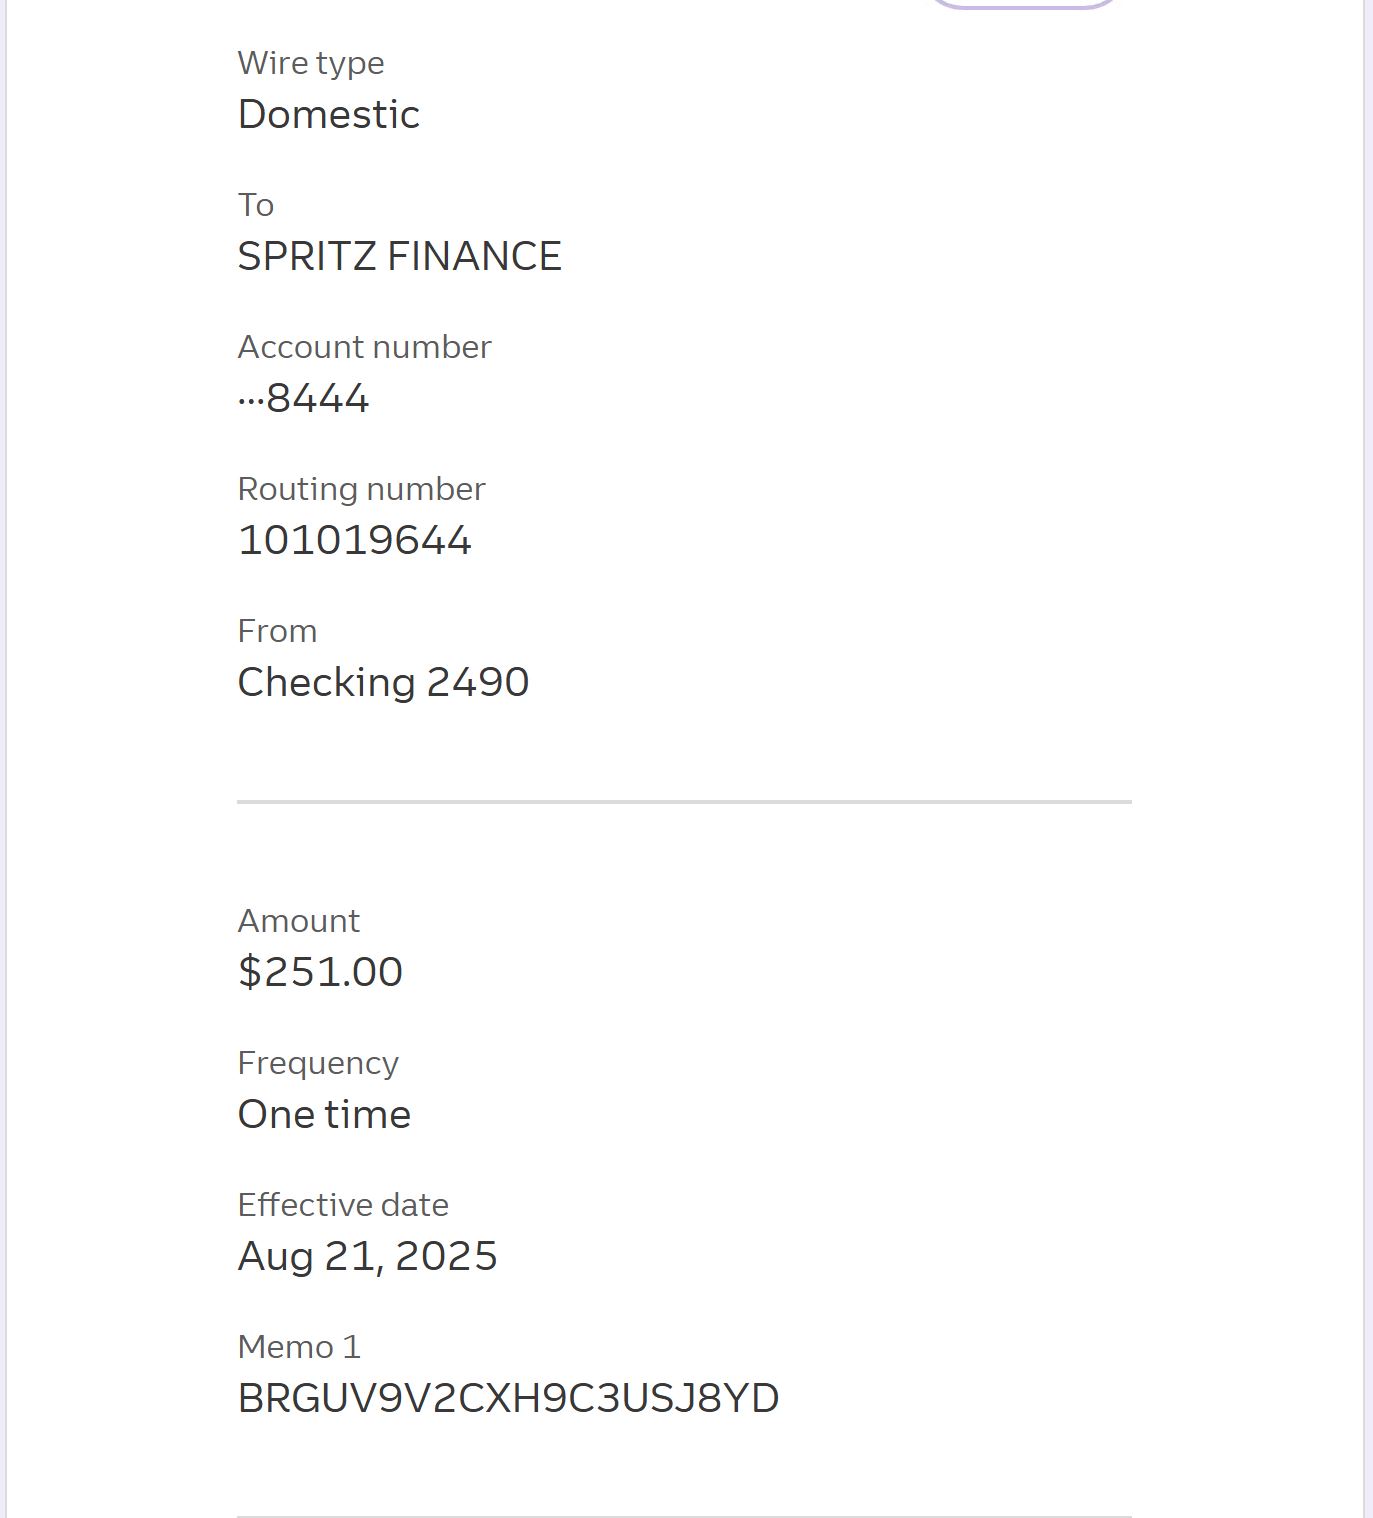Click the divider line below Checking 2490

click(684, 801)
